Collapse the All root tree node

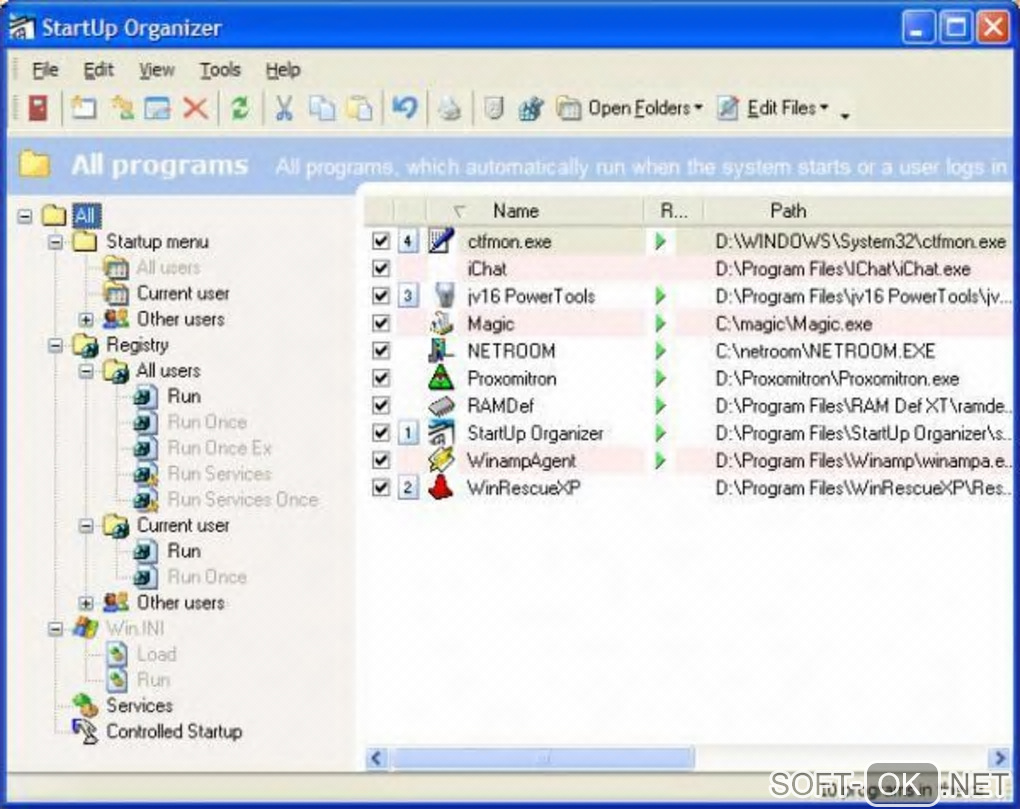click(25, 216)
